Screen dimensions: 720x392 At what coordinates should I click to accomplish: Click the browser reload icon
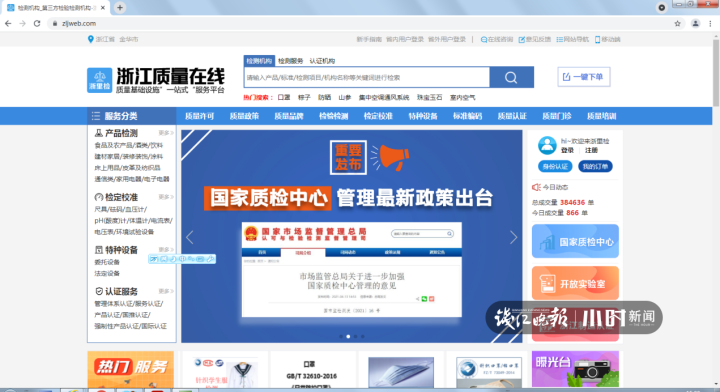pyautogui.click(x=37, y=23)
